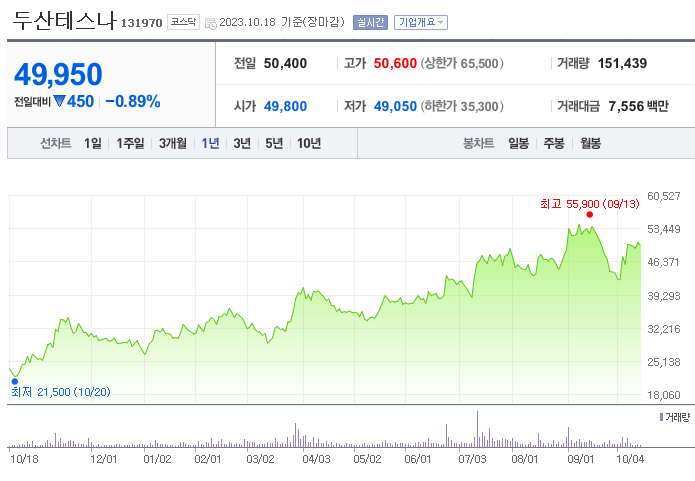
Task: Click the 거래대금 value 7,556 백만
Action: click(x=638, y=106)
